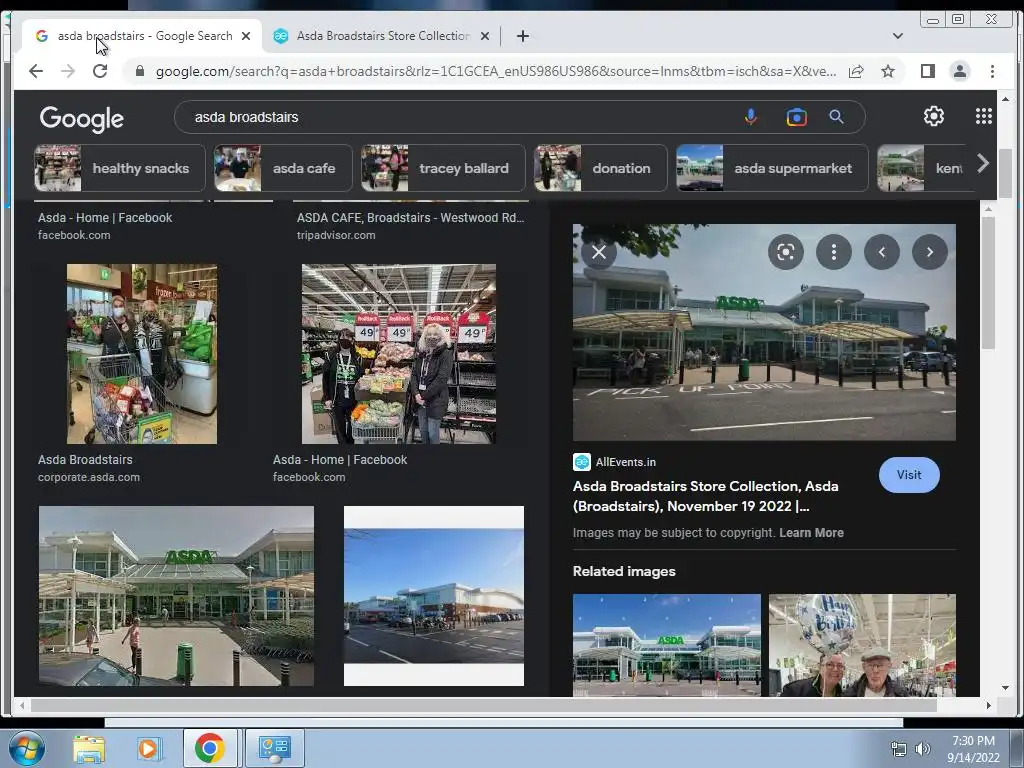
Task: Launch Windows Media Player from taskbar
Action: [148, 748]
